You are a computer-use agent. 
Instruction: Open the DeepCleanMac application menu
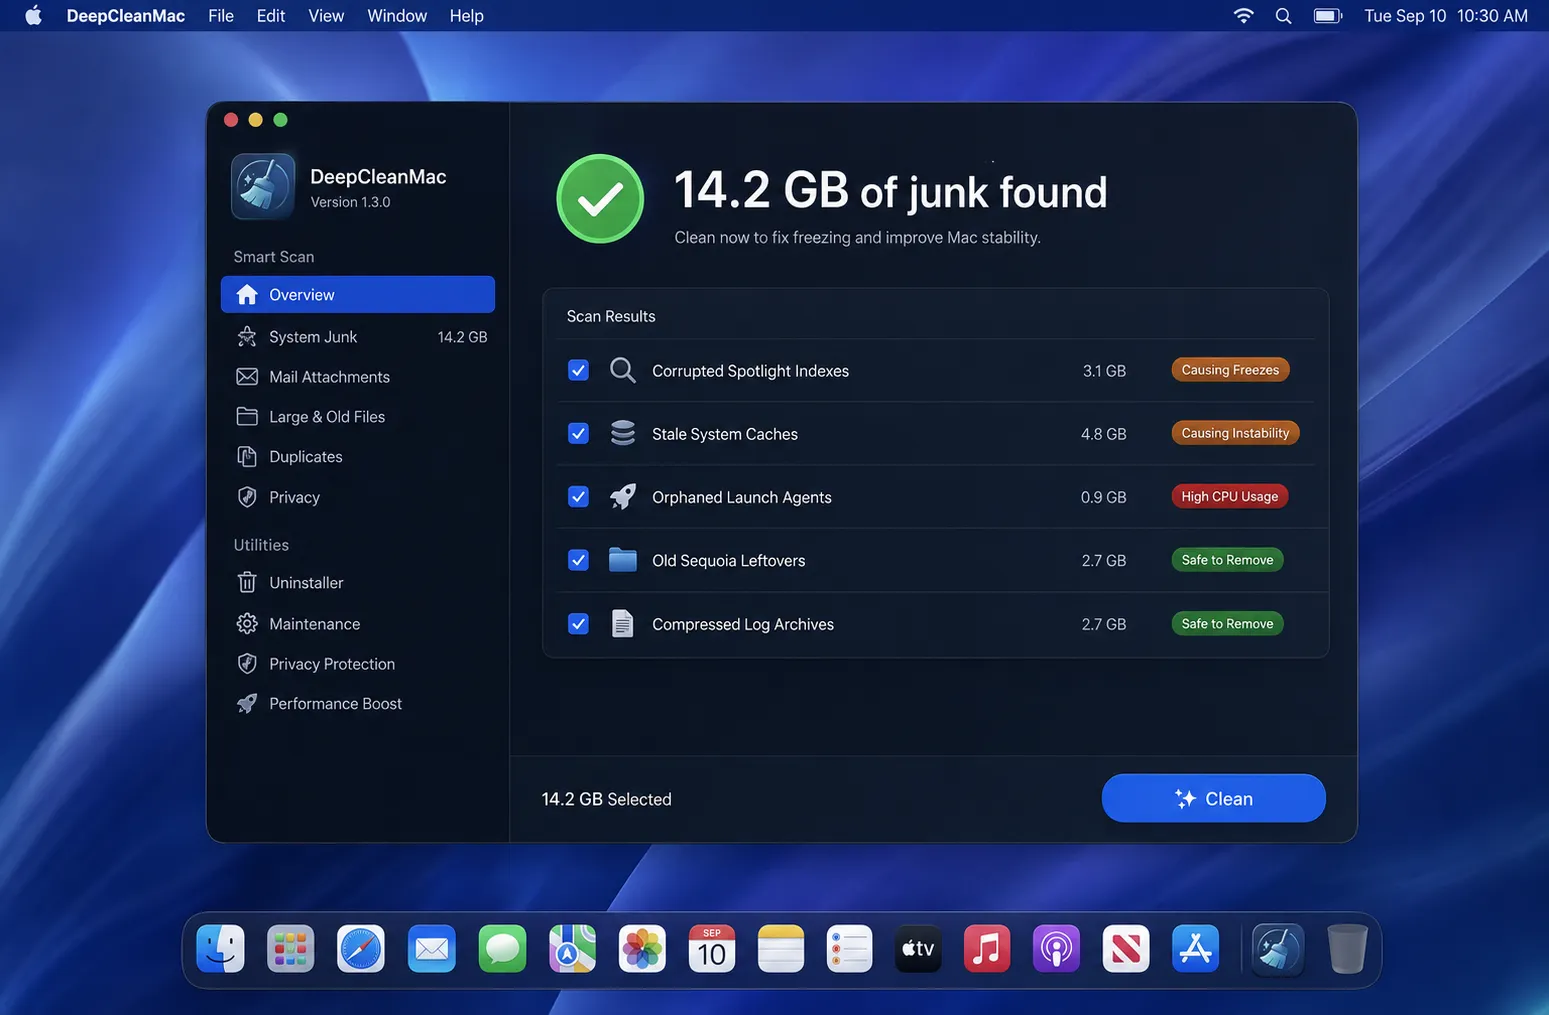click(126, 16)
